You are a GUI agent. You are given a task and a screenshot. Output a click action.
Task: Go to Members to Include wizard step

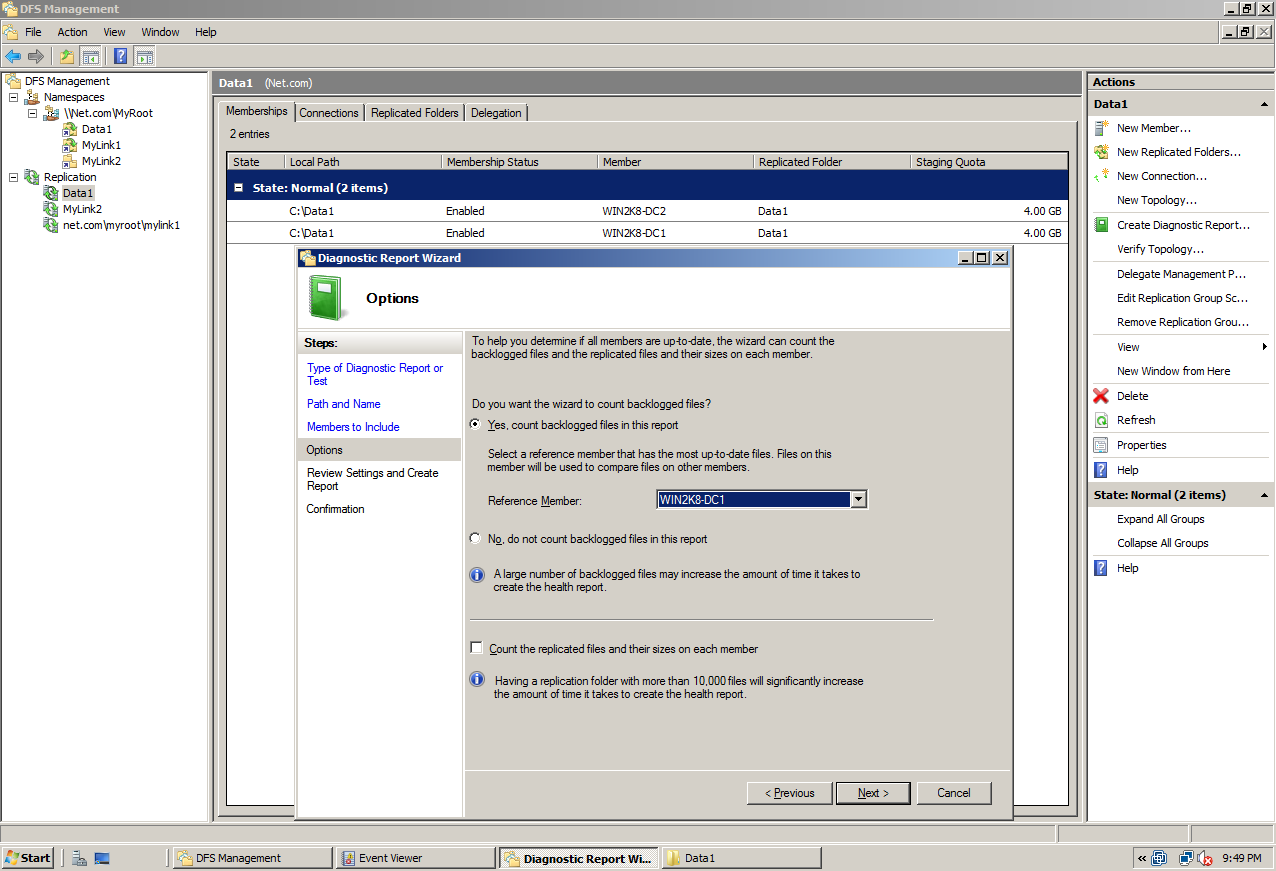[353, 427]
